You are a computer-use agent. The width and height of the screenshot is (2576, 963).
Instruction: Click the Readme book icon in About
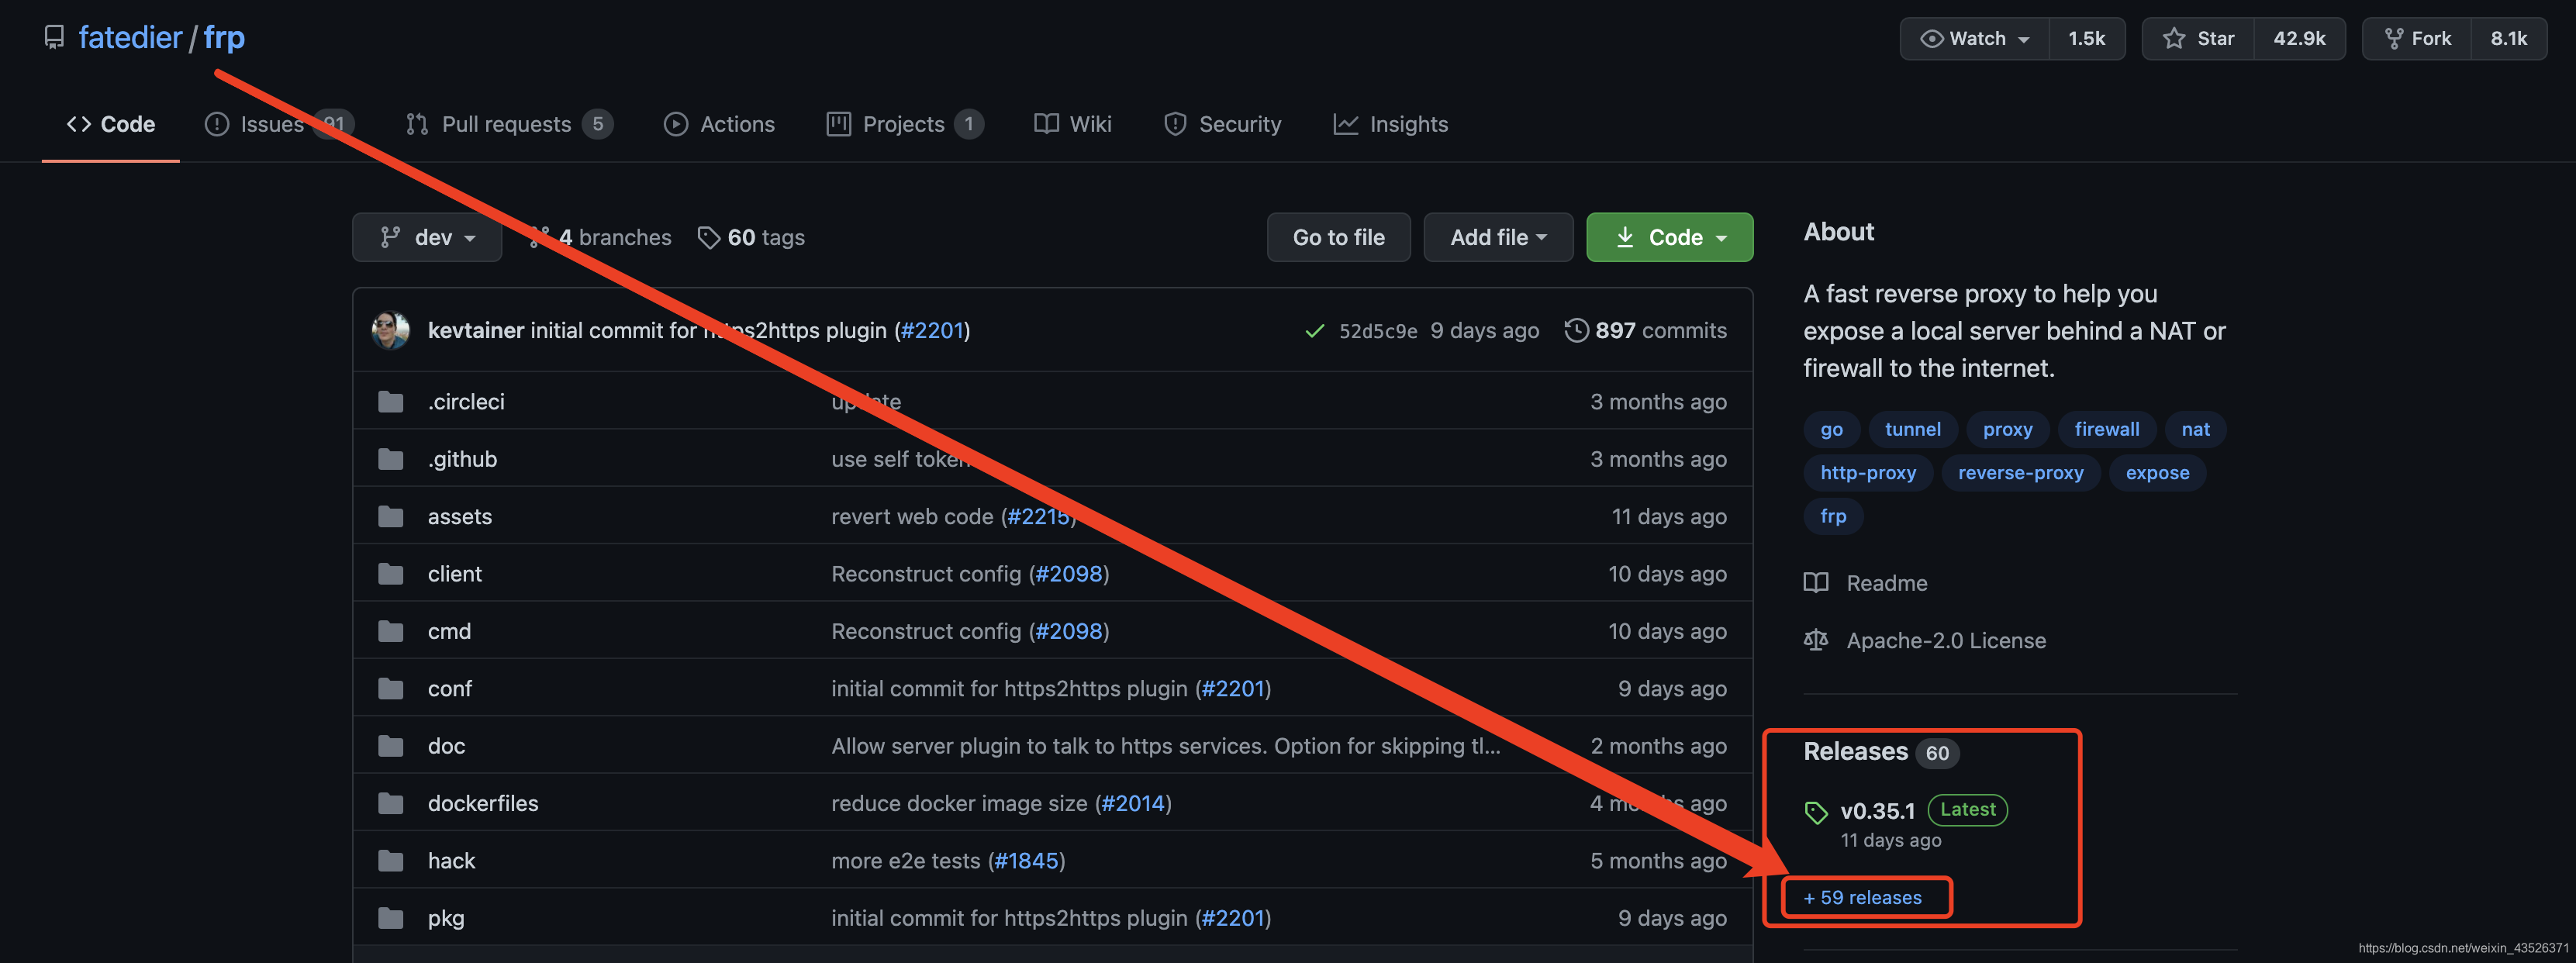pos(1815,583)
